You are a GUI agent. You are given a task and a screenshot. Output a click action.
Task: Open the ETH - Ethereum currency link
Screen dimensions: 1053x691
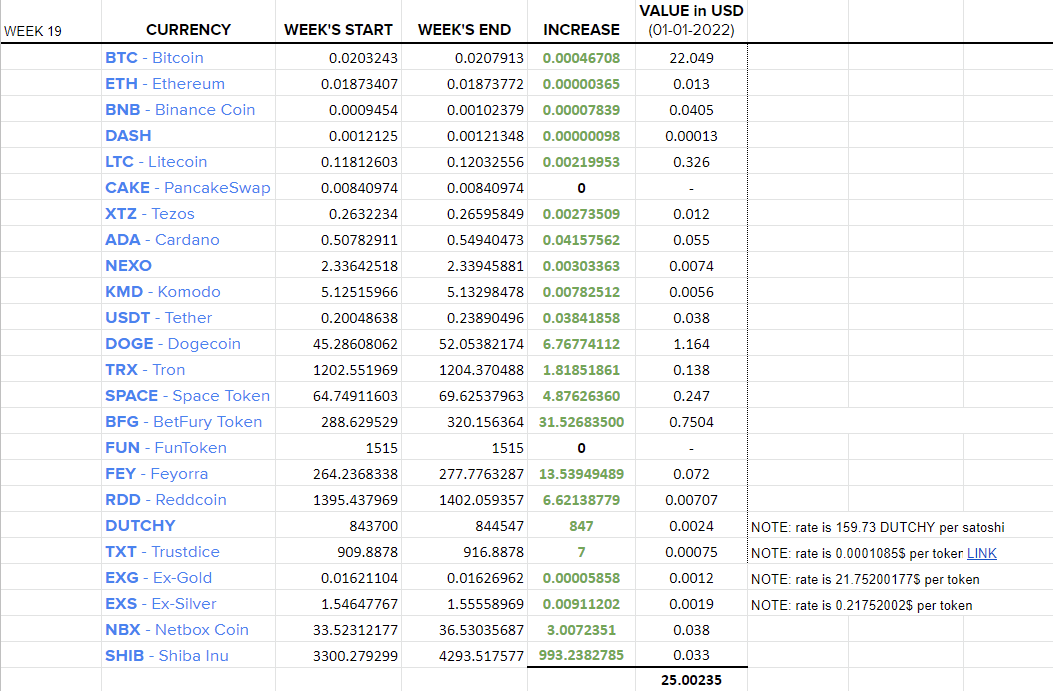pyautogui.click(x=165, y=84)
